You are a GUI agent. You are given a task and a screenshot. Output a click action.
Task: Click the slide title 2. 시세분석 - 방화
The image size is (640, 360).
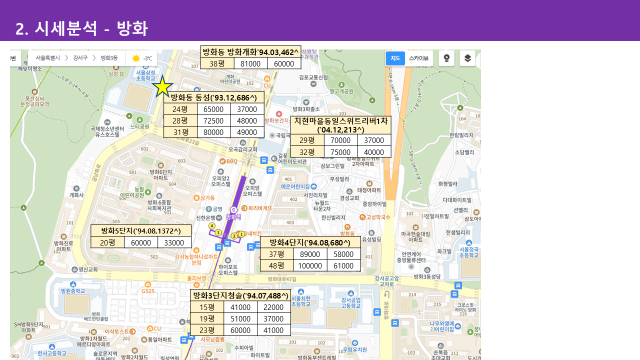coord(82,29)
